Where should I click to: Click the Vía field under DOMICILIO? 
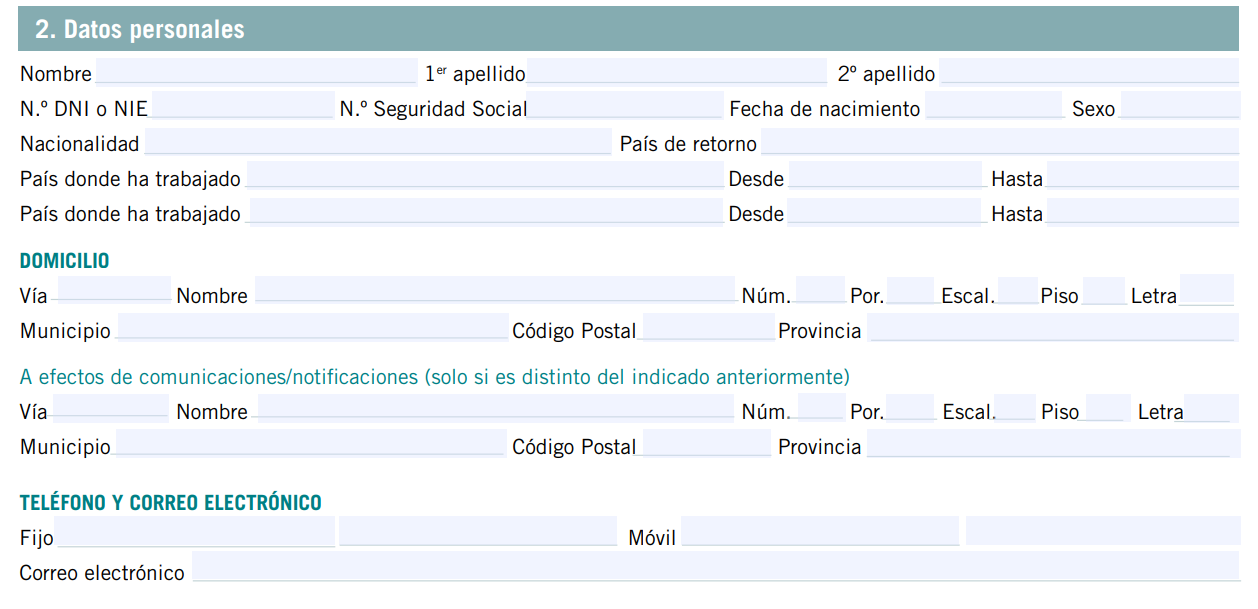[x=112, y=289]
